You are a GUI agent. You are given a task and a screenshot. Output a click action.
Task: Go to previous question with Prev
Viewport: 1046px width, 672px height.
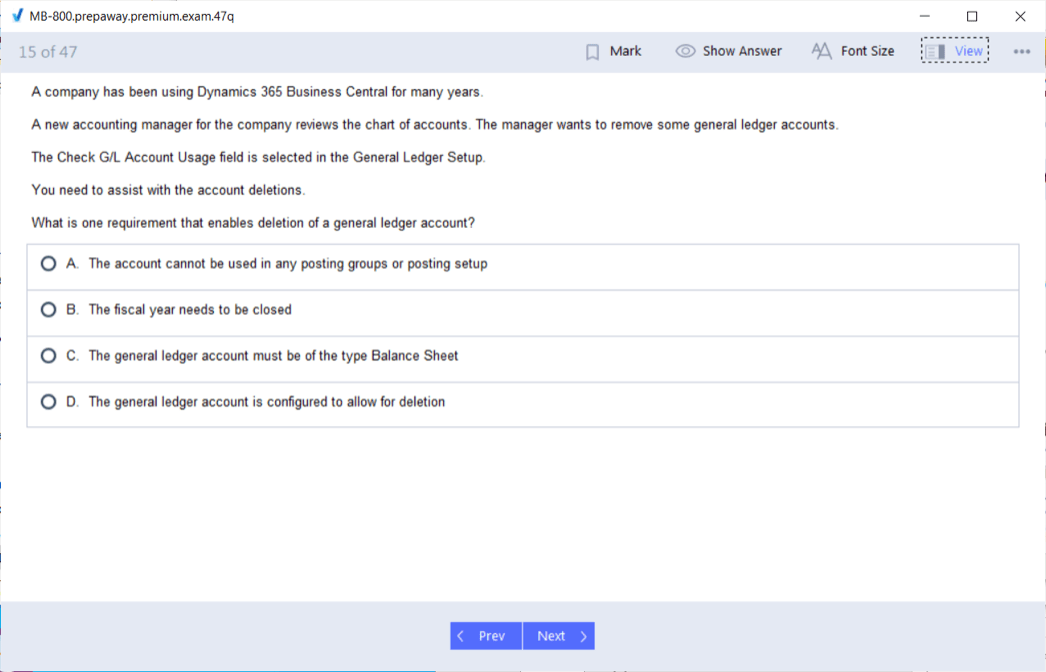click(486, 636)
